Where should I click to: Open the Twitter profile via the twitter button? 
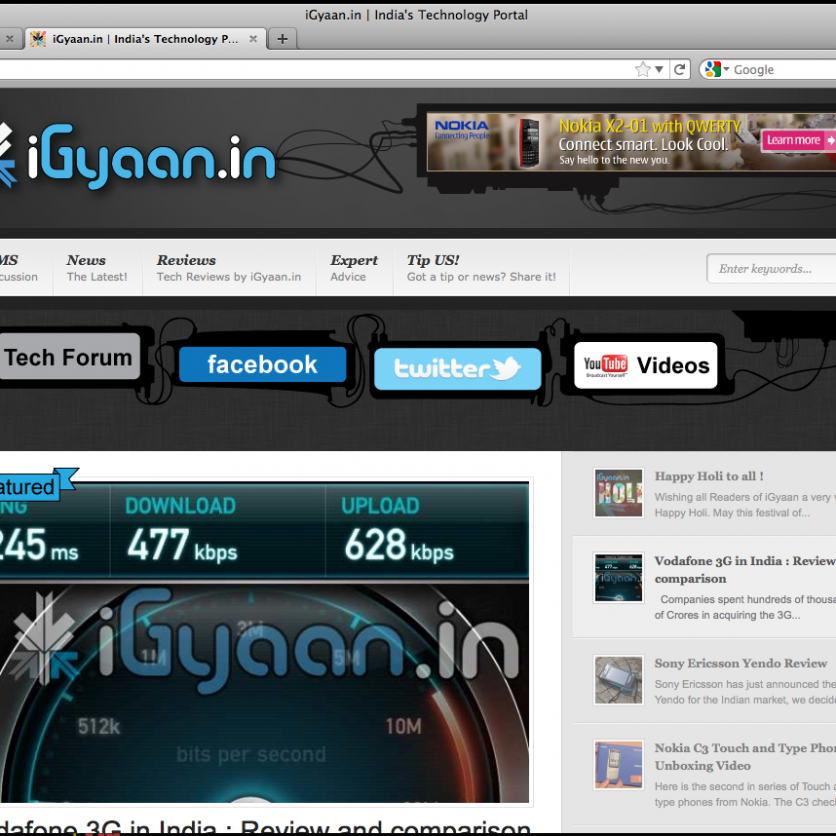tap(457, 368)
